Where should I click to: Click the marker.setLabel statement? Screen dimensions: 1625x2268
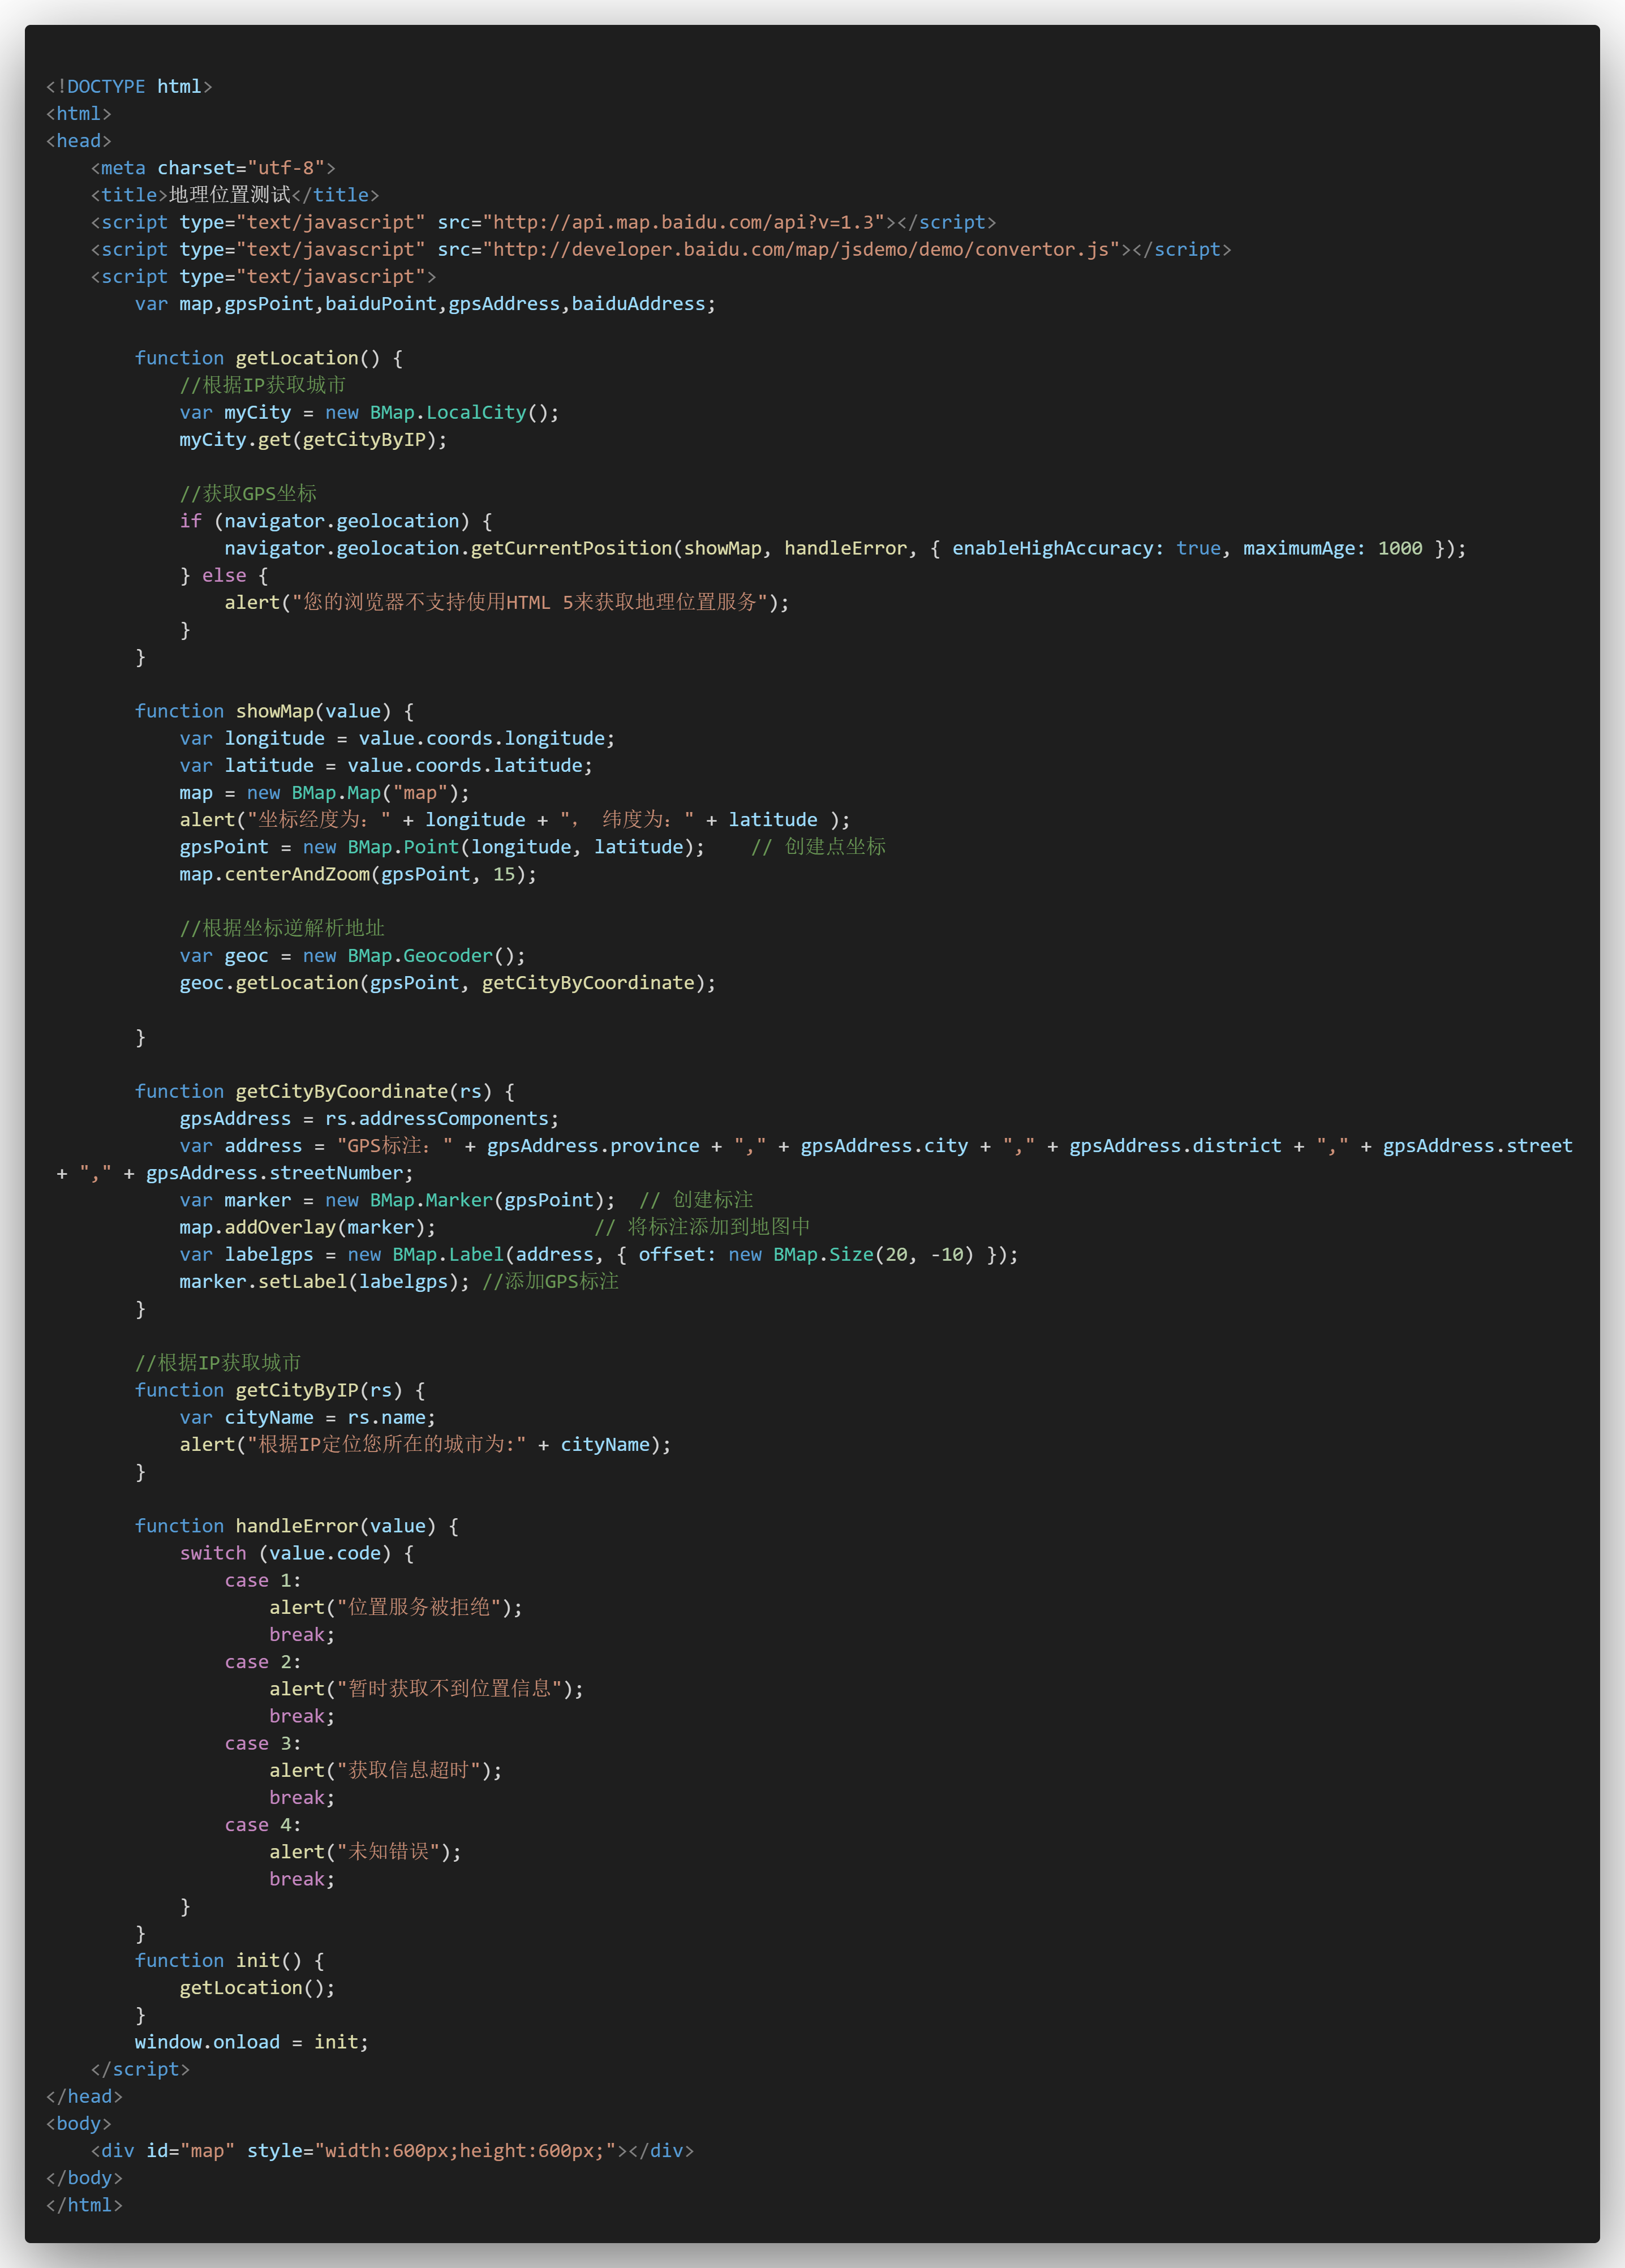tap(324, 1281)
